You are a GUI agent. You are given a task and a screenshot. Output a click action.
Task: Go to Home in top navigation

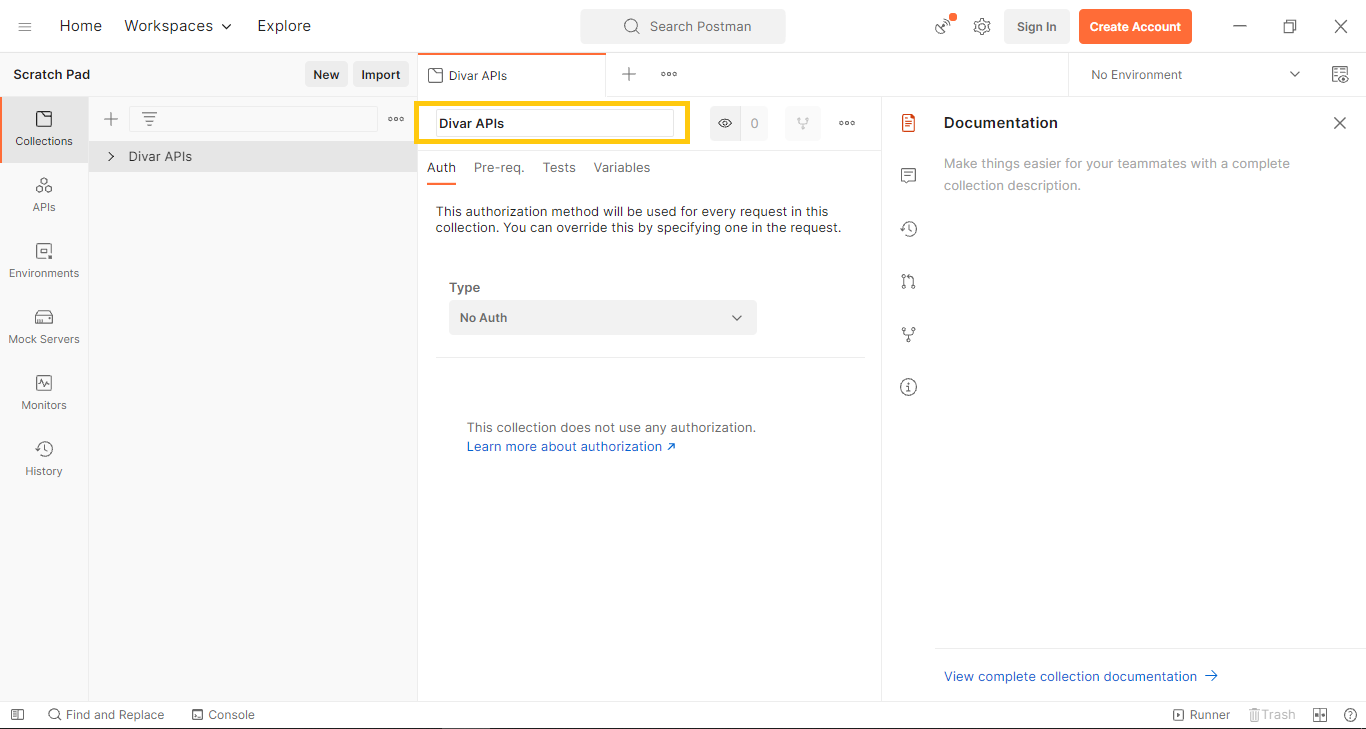click(x=81, y=26)
